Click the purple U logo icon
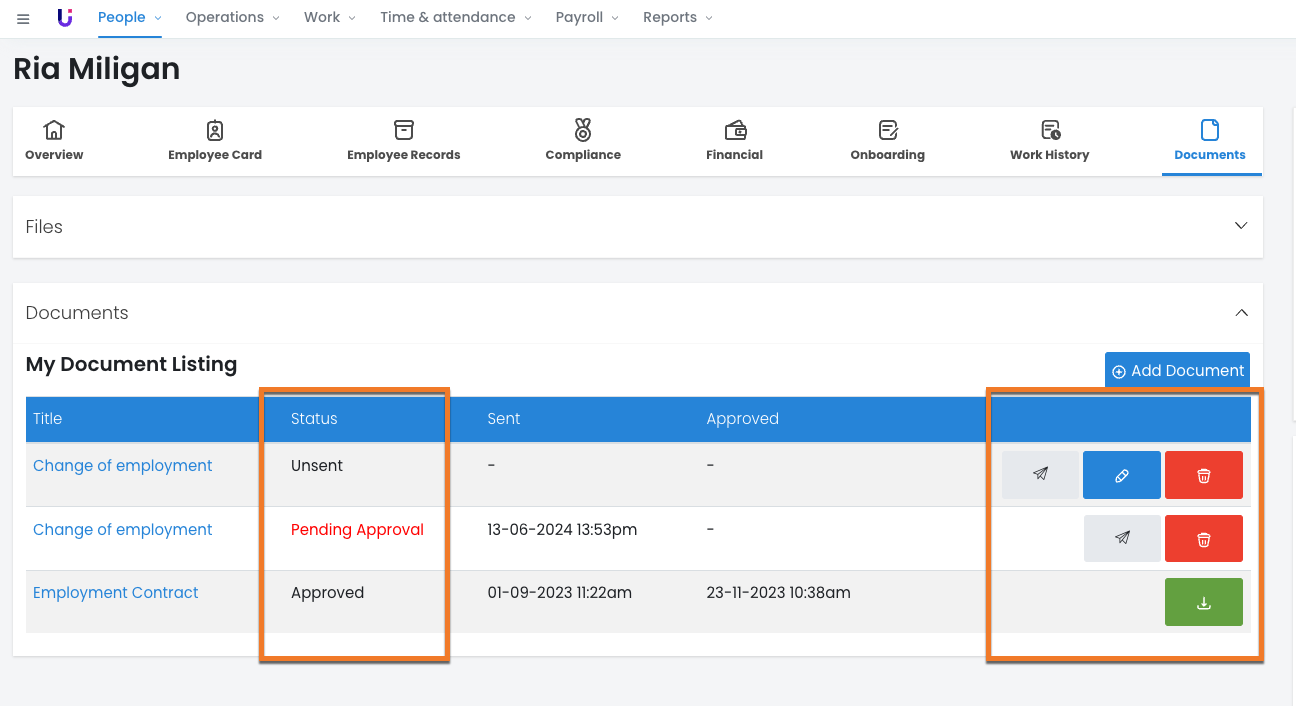The image size is (1296, 706). 65,17
